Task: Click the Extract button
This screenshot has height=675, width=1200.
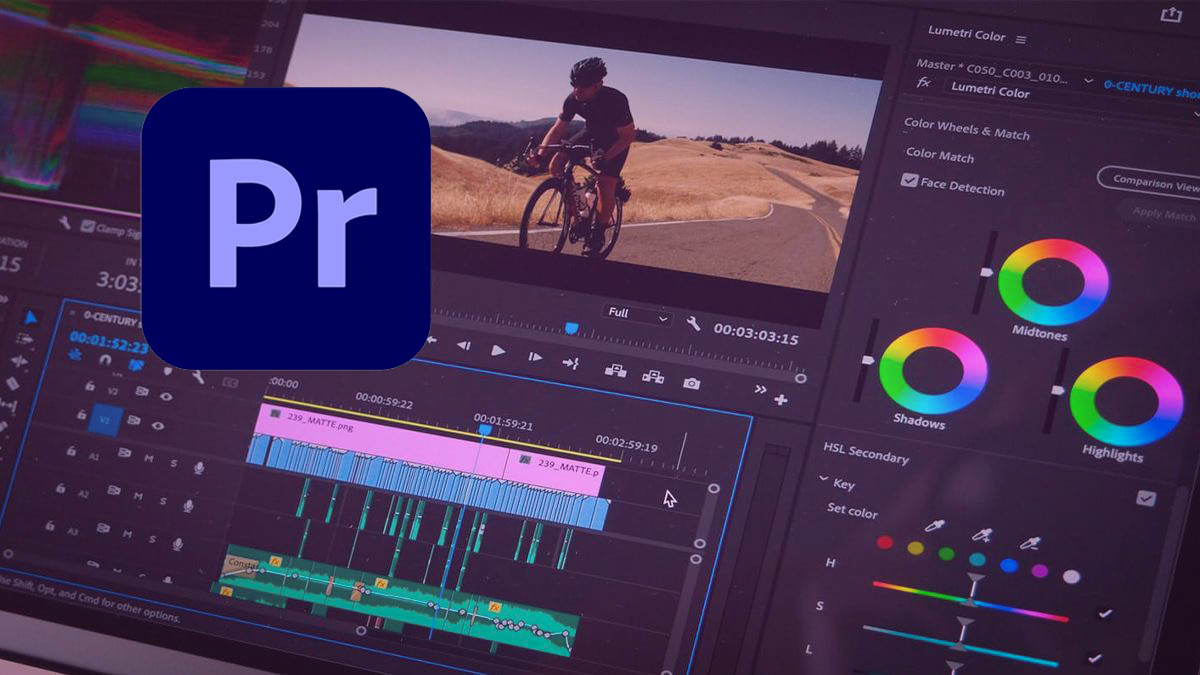Action: click(x=653, y=376)
